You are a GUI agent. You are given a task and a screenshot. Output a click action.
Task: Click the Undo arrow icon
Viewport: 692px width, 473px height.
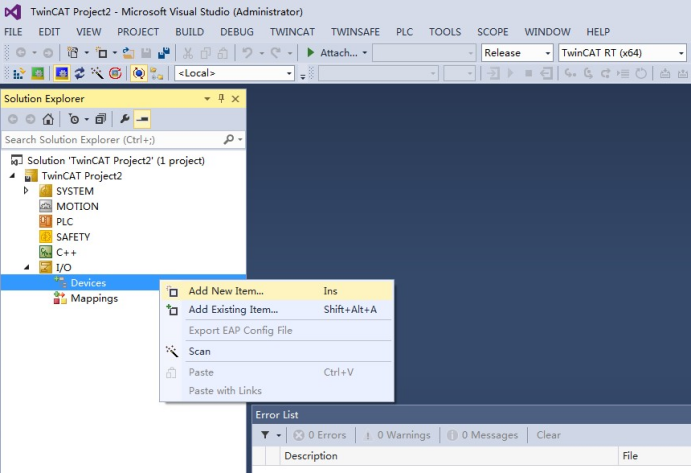point(247,53)
